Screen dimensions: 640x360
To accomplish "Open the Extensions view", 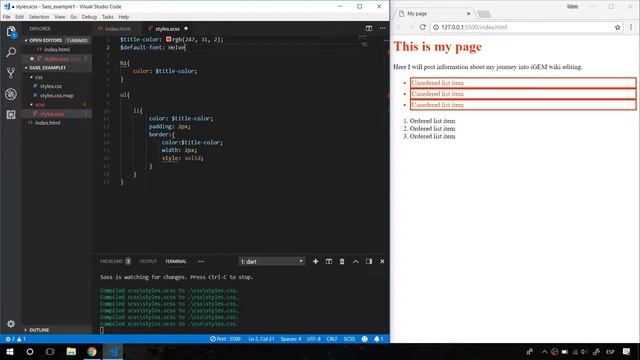I will pyautogui.click(x=11, y=115).
